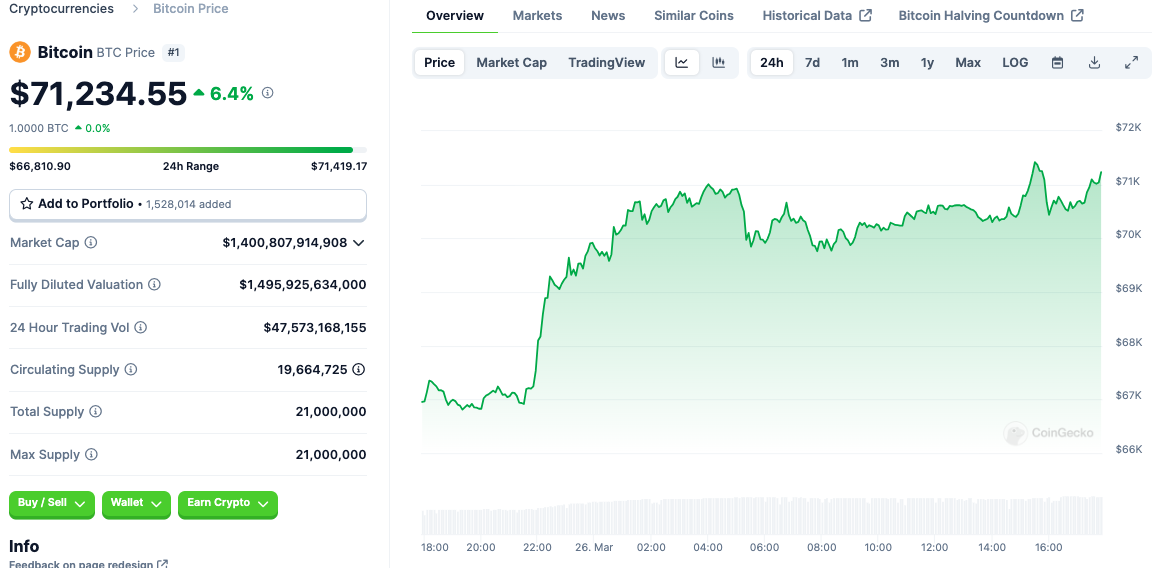
Task: Open the News tab
Action: [x=608, y=16]
